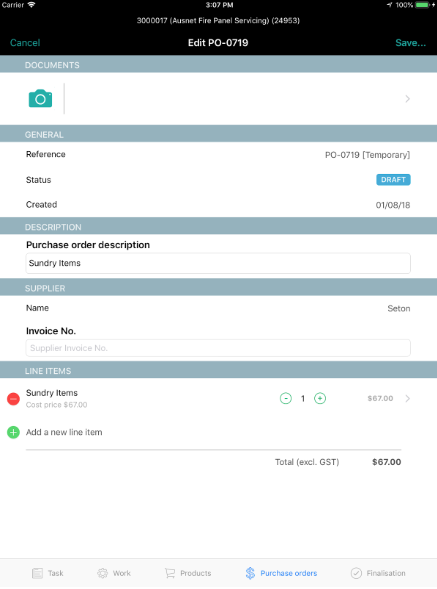Focus the Supplier Invoice No. field

pyautogui.click(x=218, y=348)
